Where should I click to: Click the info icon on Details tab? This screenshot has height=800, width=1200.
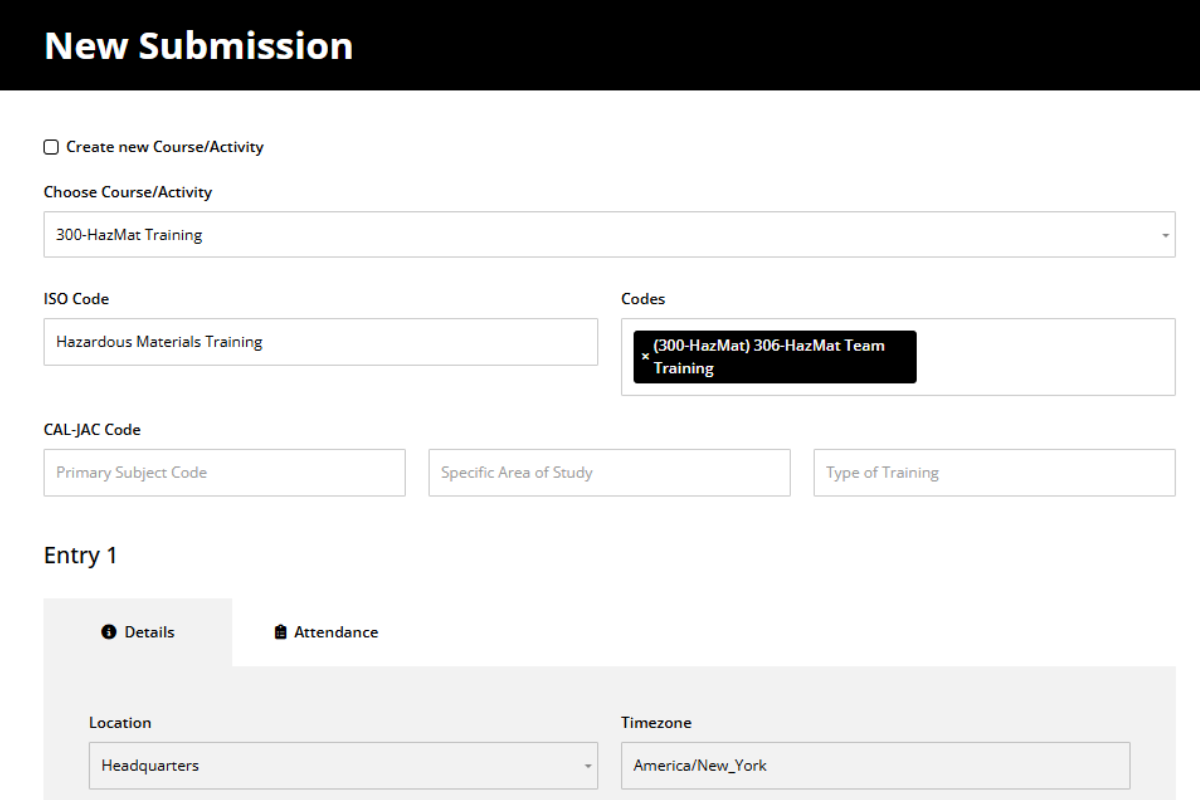(109, 632)
